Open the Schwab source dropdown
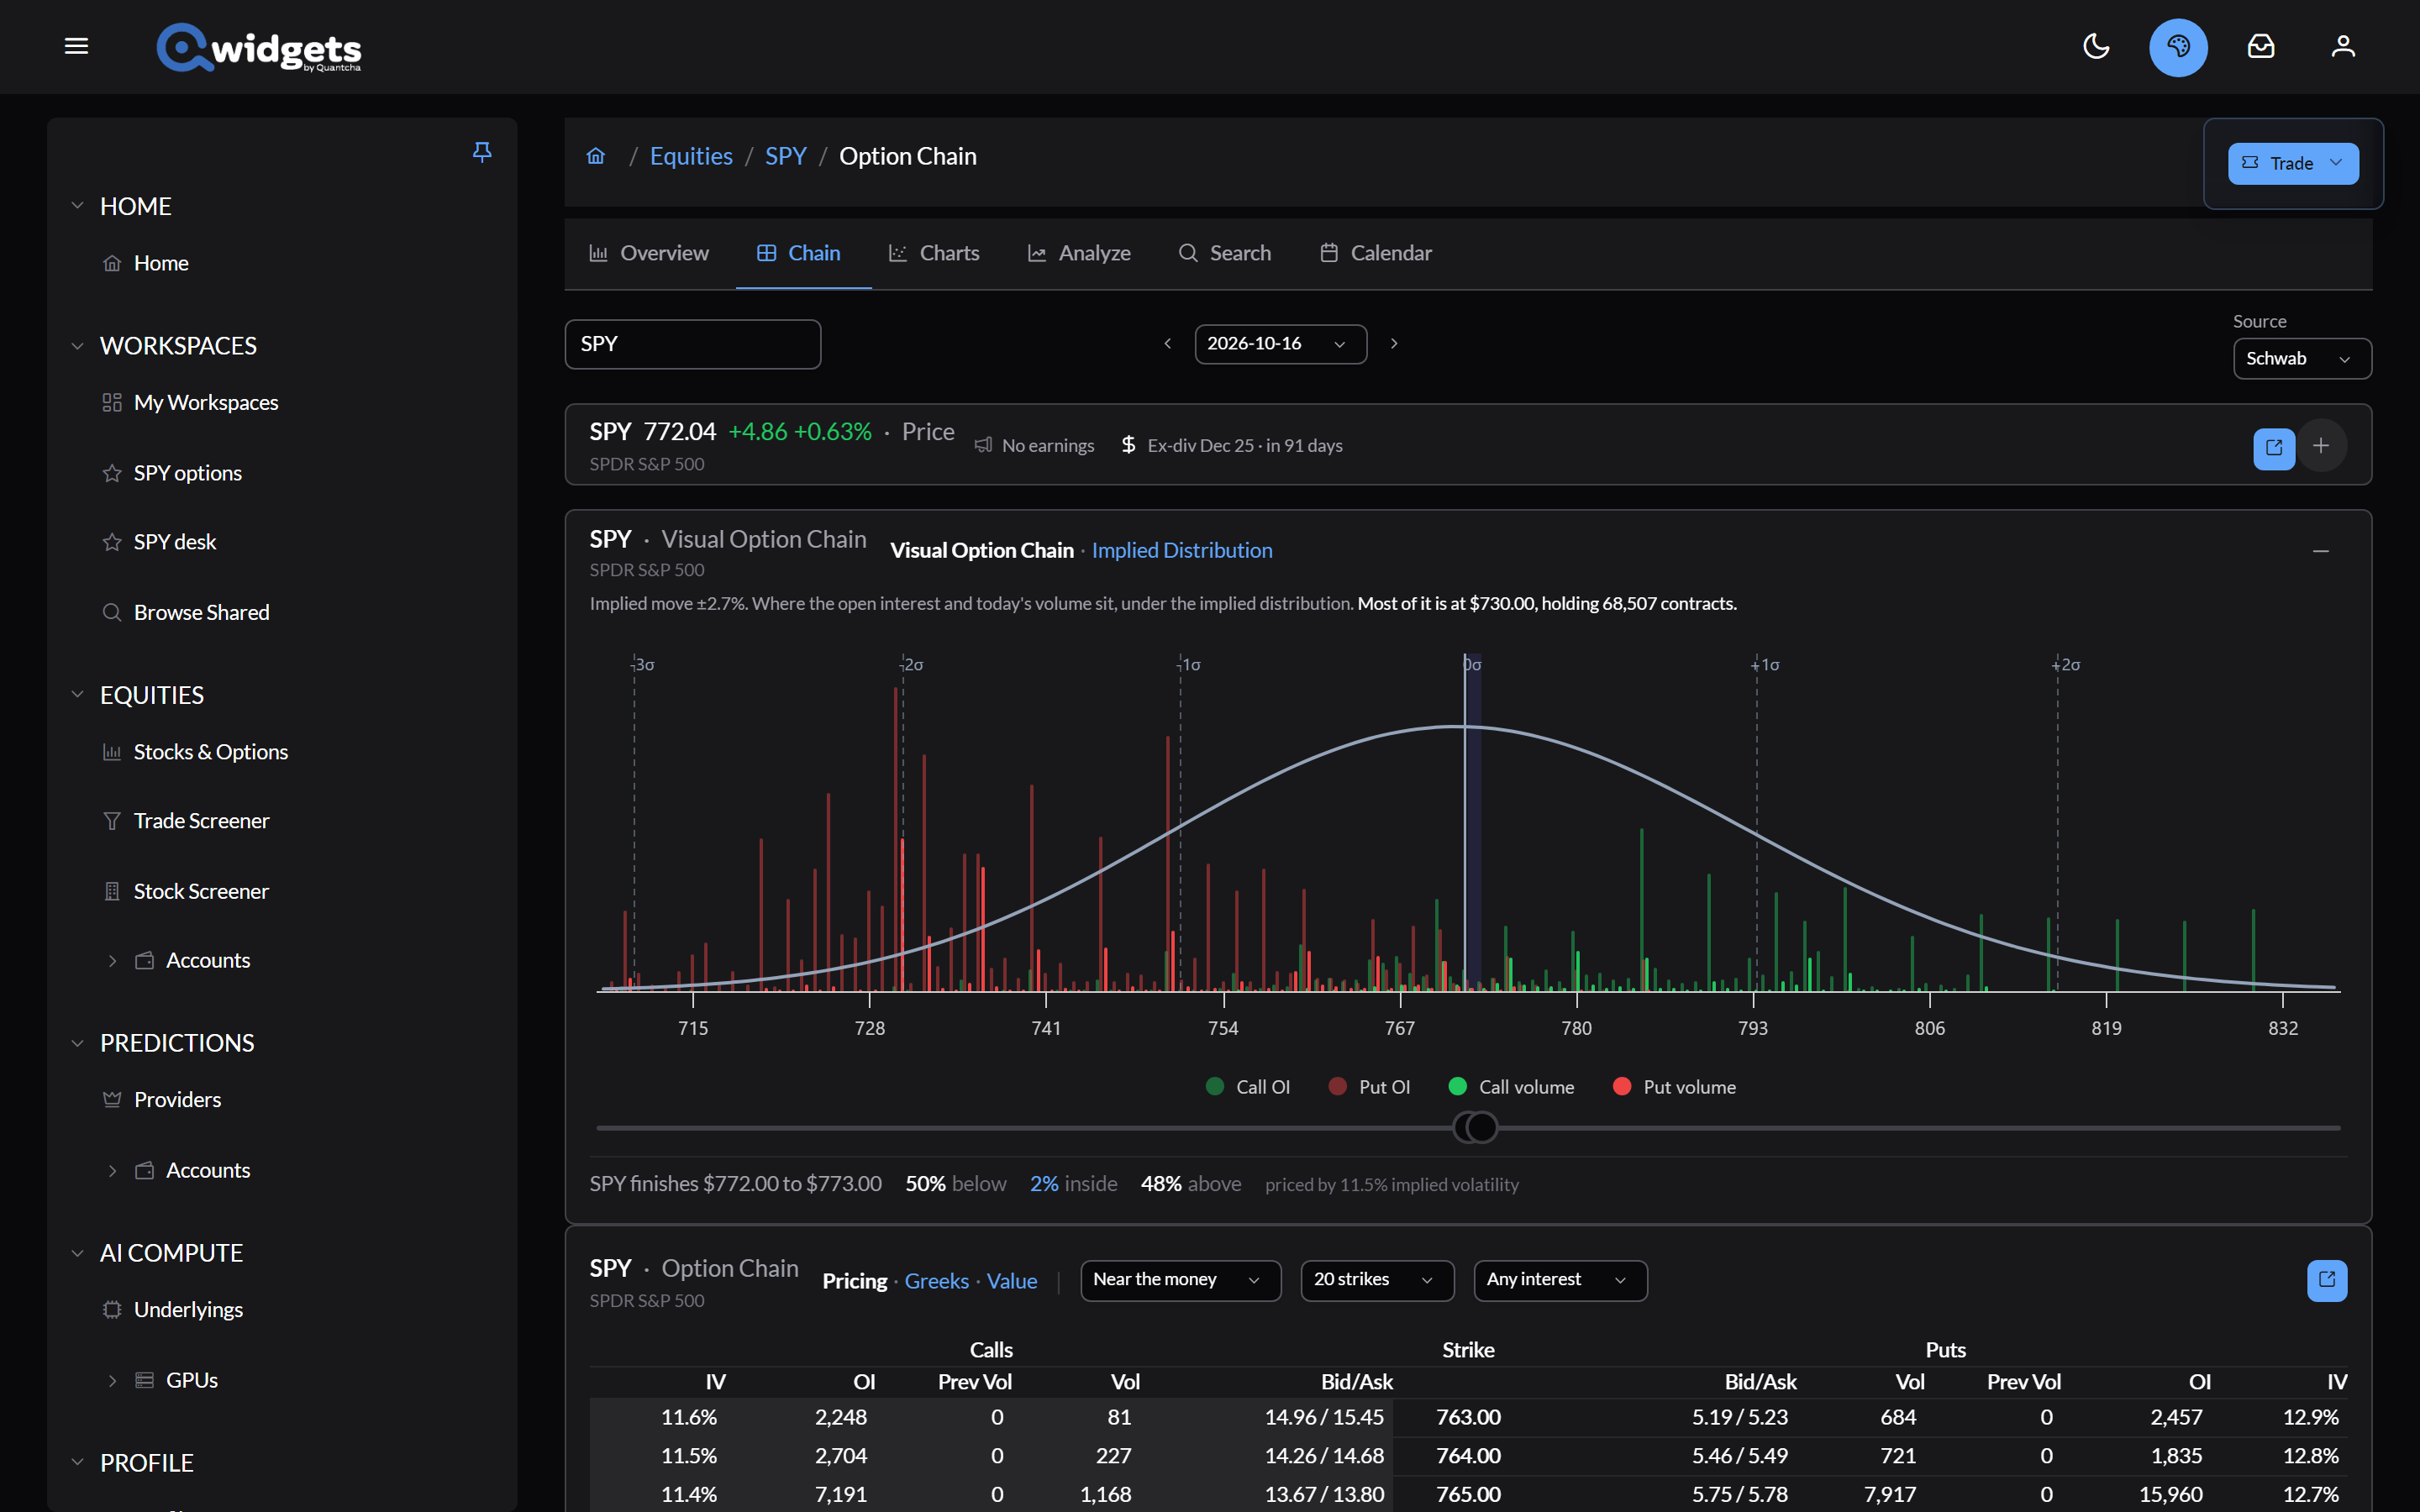 tap(2301, 359)
